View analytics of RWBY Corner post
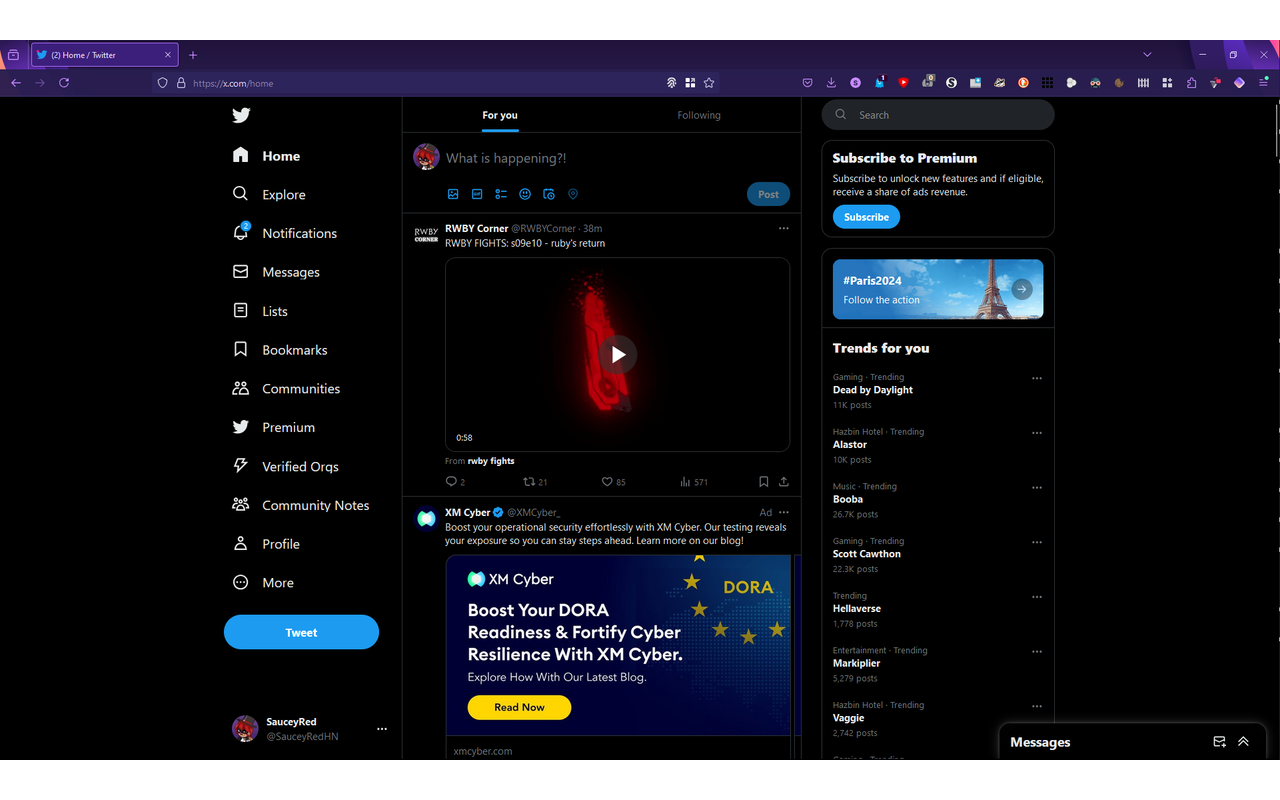 click(693, 482)
